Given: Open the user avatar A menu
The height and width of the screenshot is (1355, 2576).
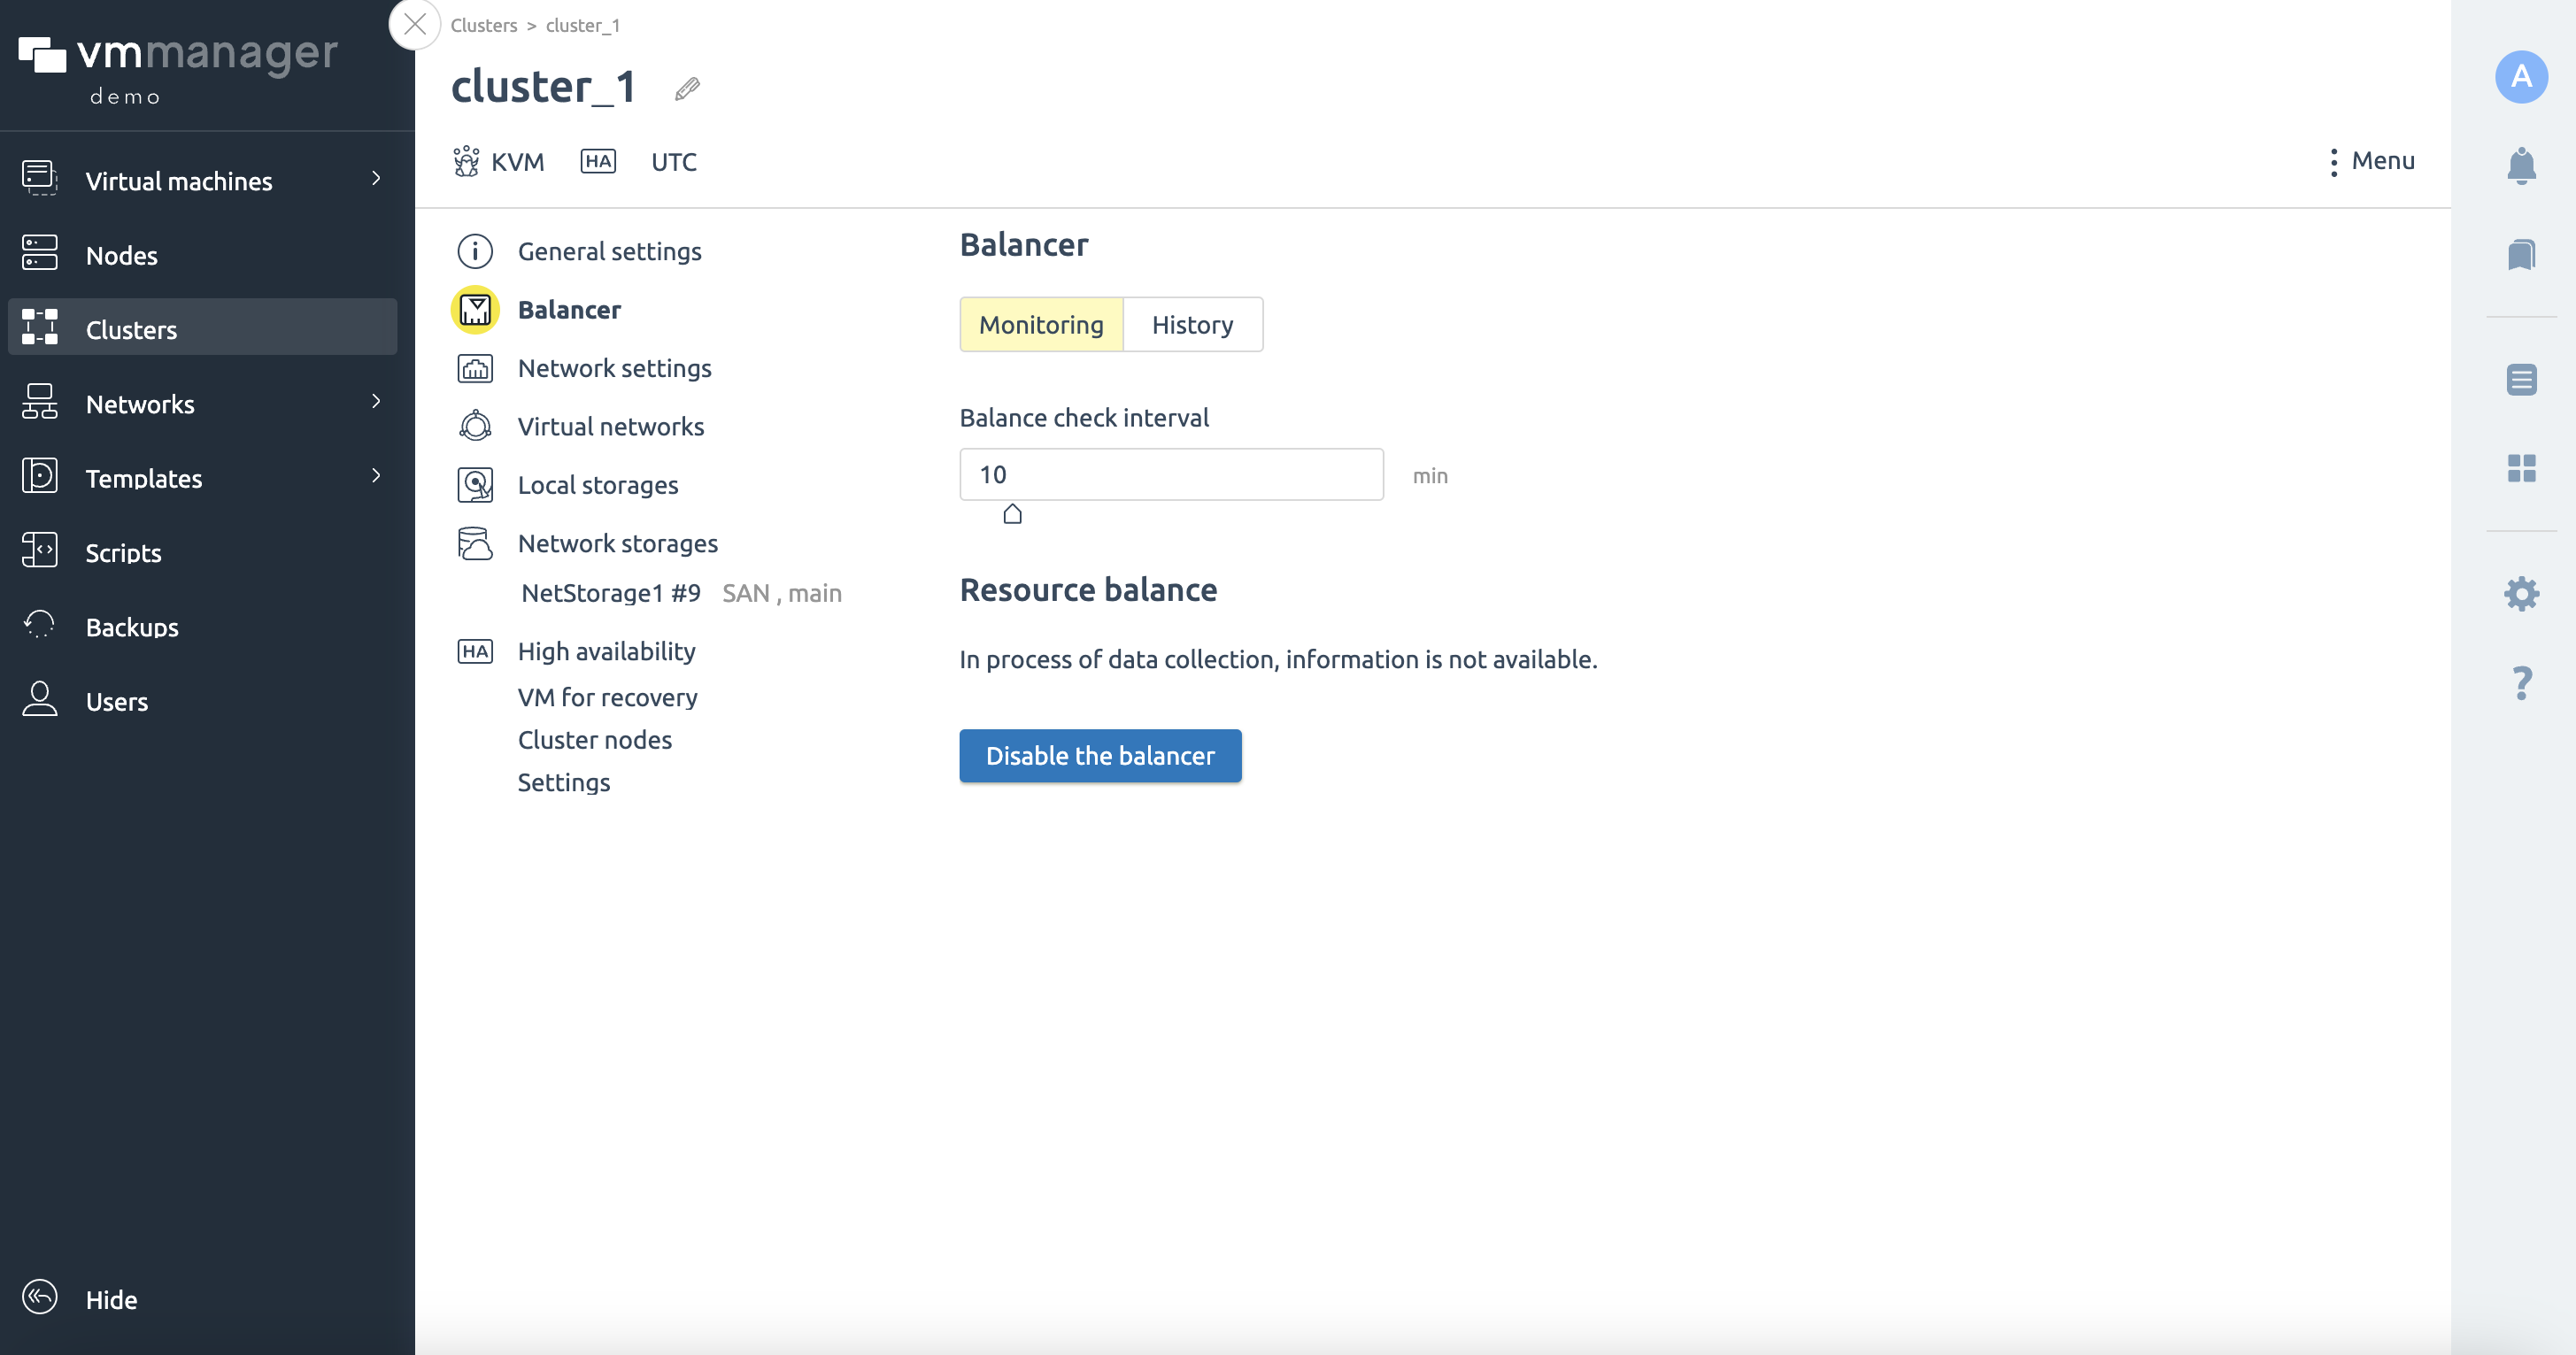Looking at the screenshot, I should [x=2521, y=77].
